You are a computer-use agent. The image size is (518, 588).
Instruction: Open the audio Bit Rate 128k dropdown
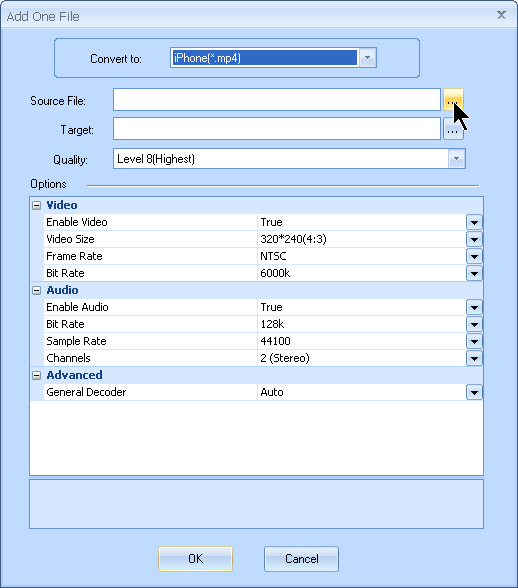(x=474, y=324)
